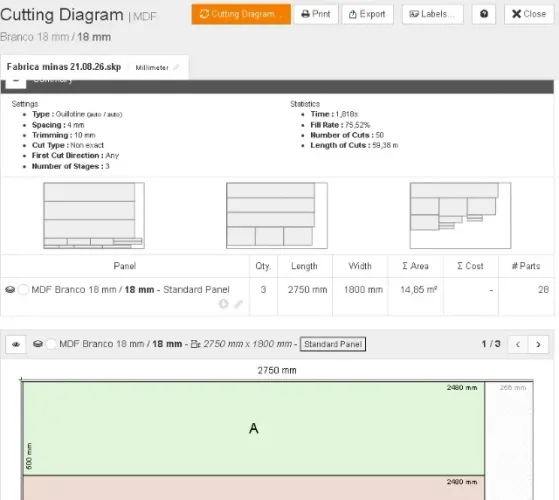Screen dimensions: 559x500
Task: Open the Labels dialog
Action: click(433, 14)
